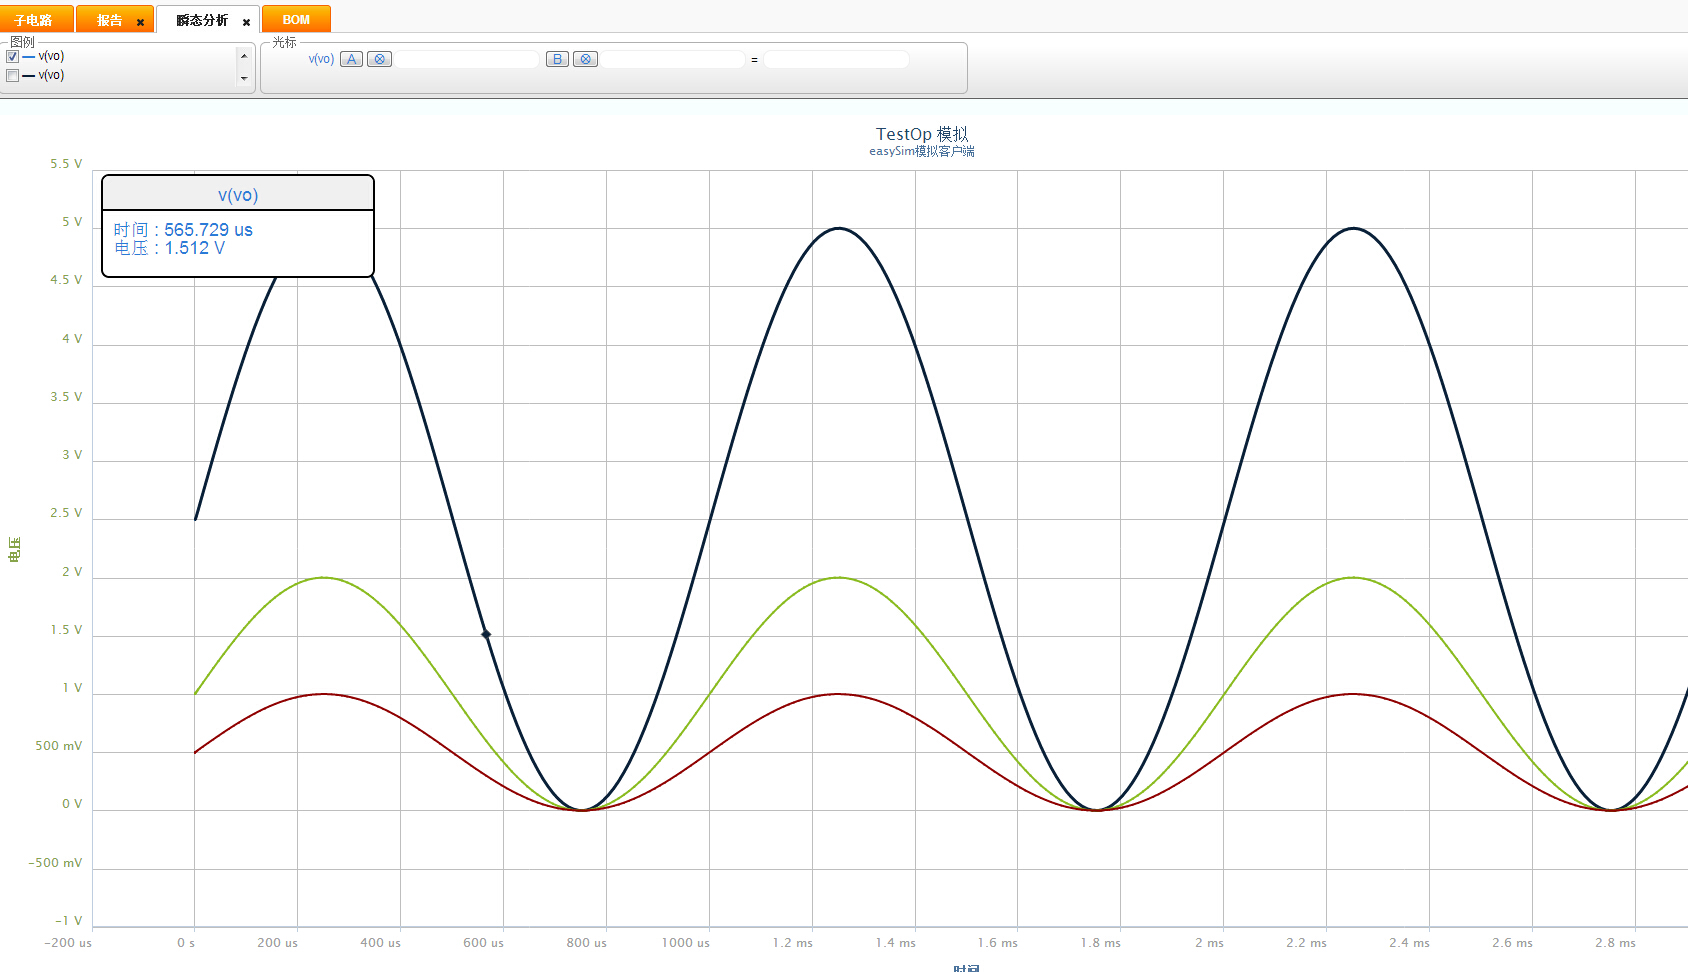
Task: Click the 500 mV Y-axis tick label
Action: 59,746
